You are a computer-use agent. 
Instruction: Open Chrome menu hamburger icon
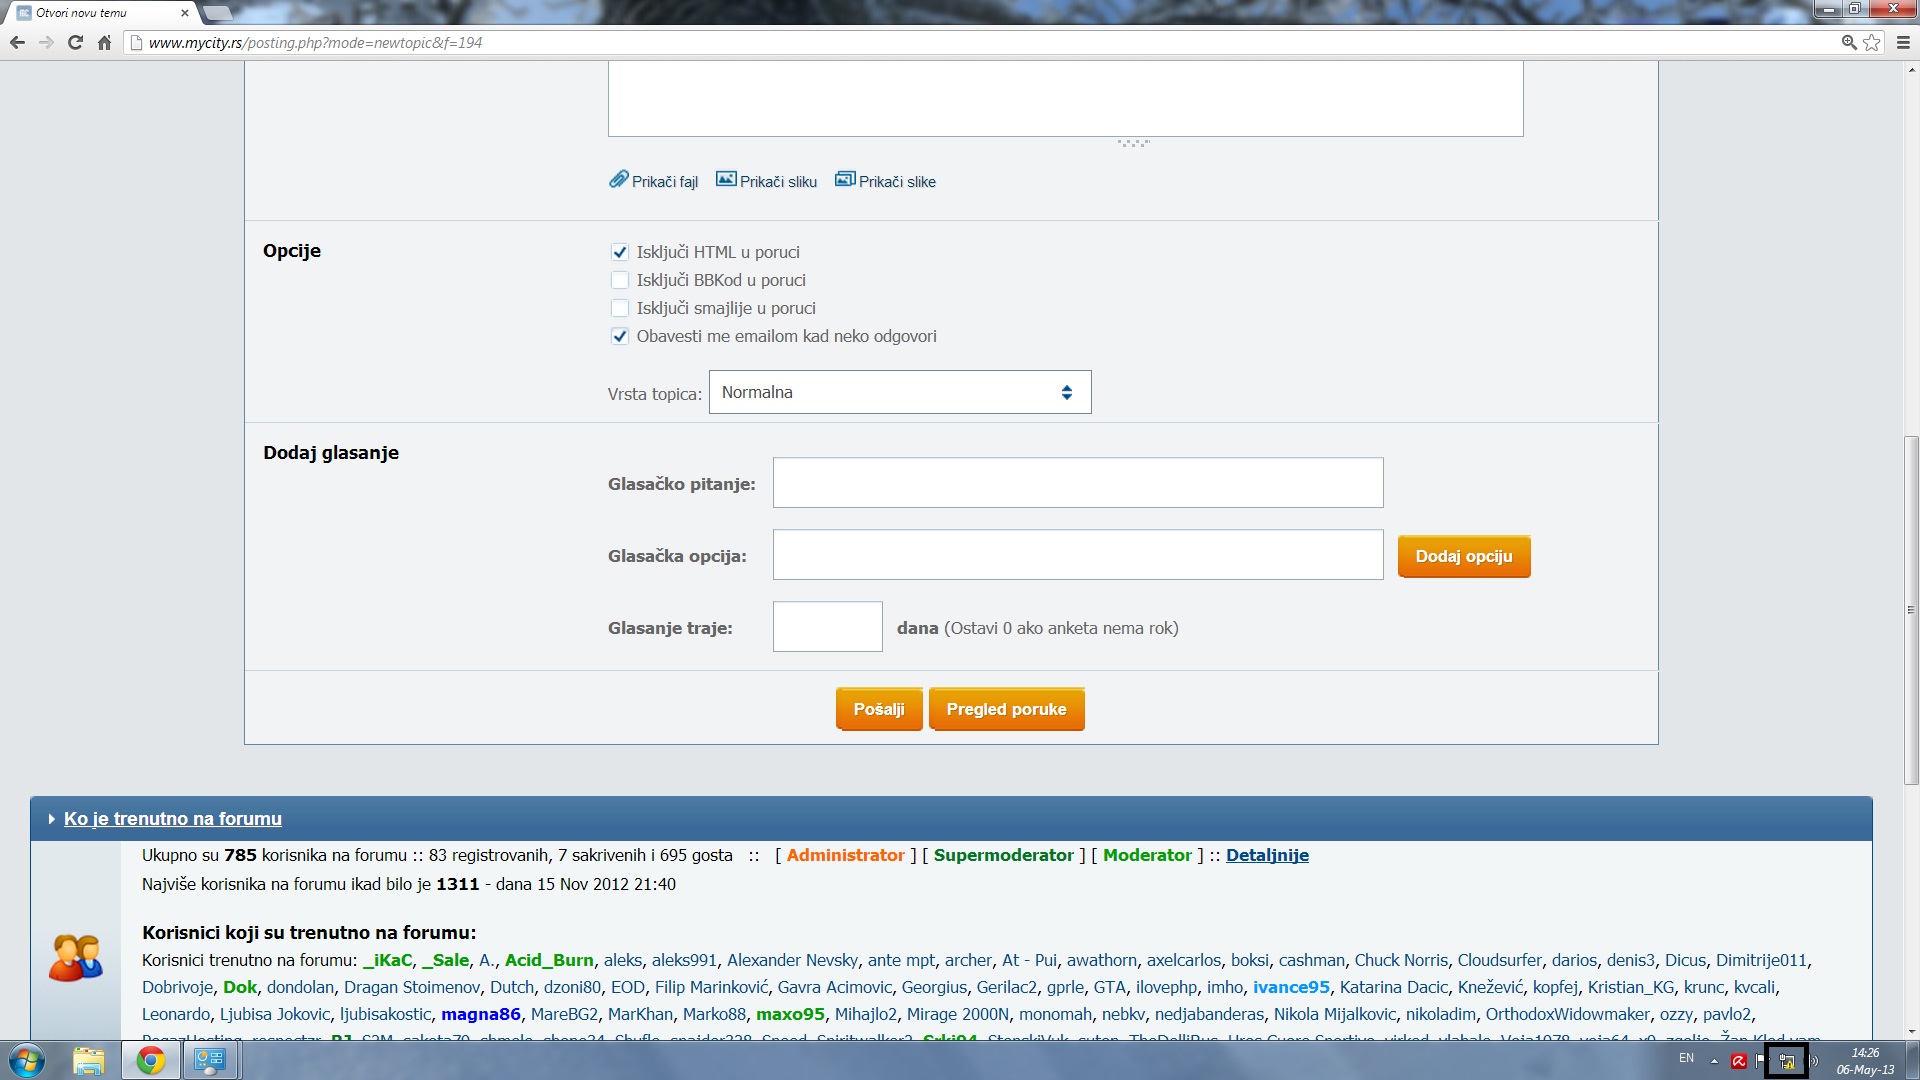pyautogui.click(x=1903, y=43)
